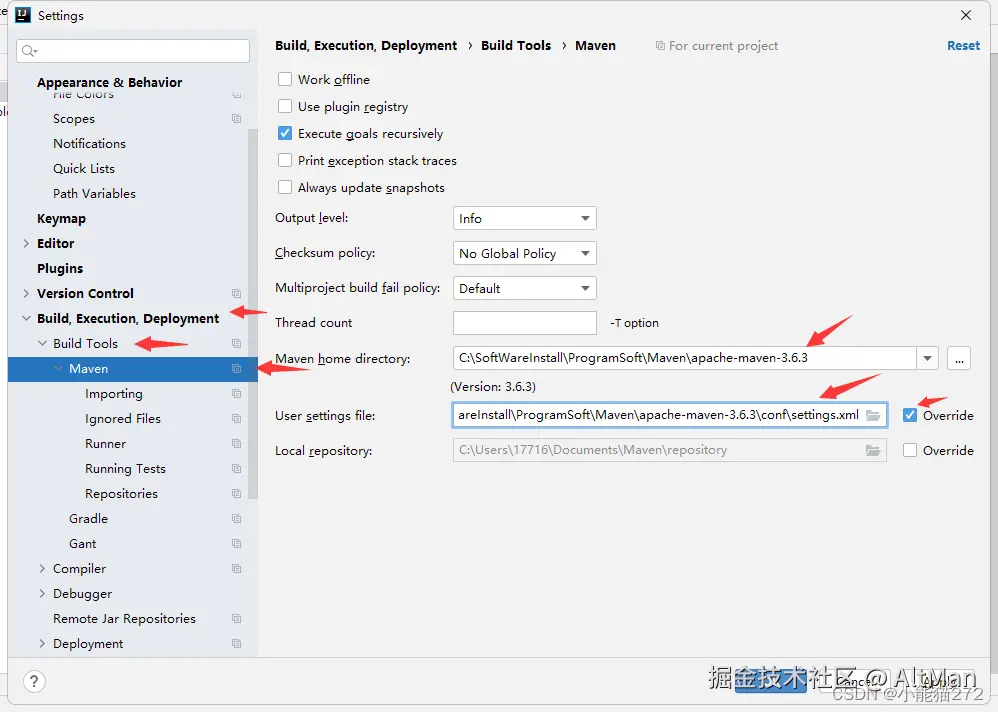998x712 pixels.
Task: Click the search magnifier icon in settings
Action: coord(29,51)
